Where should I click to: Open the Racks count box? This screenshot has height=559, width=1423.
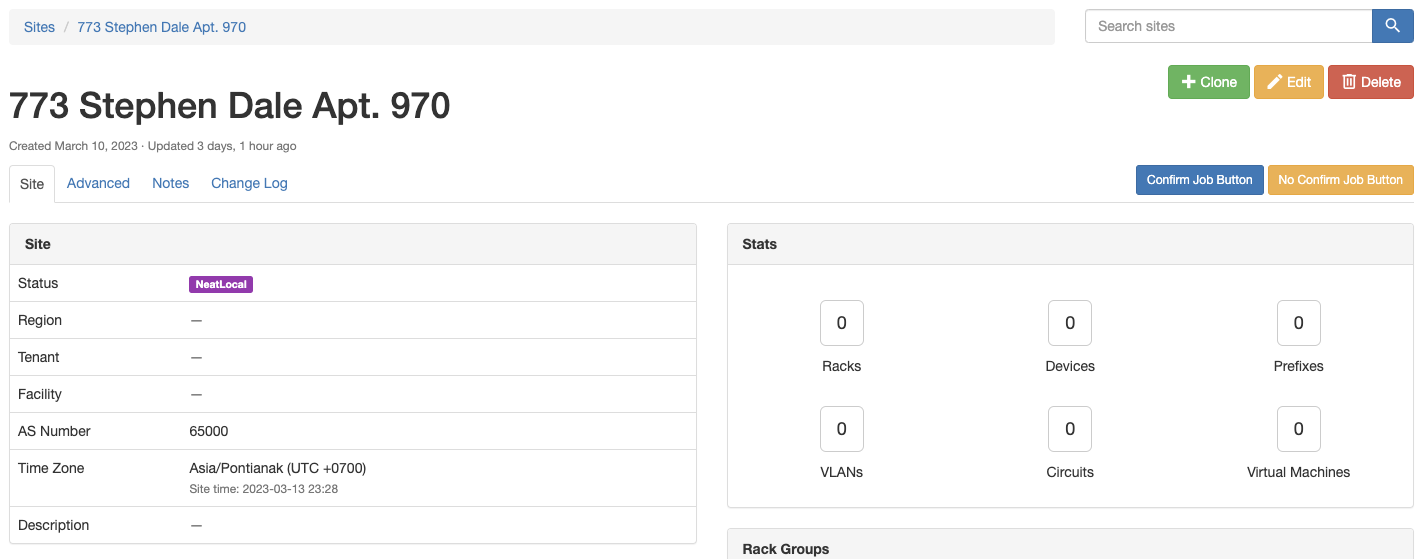pos(841,323)
